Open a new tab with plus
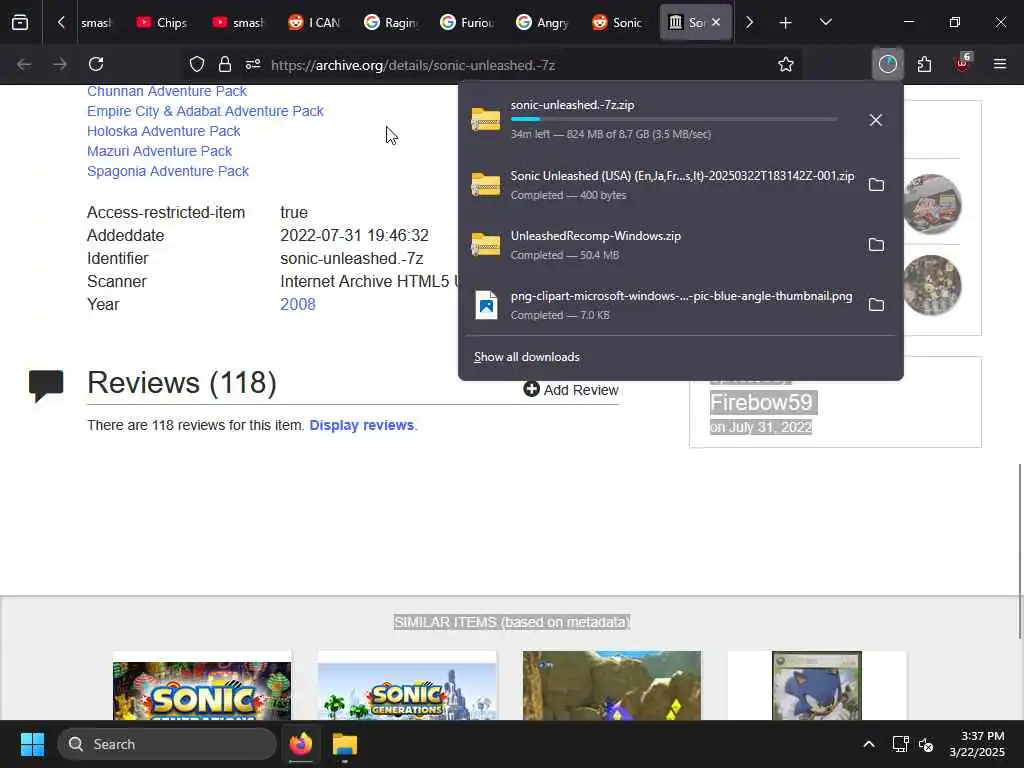This screenshot has width=1024, height=768. point(786,23)
